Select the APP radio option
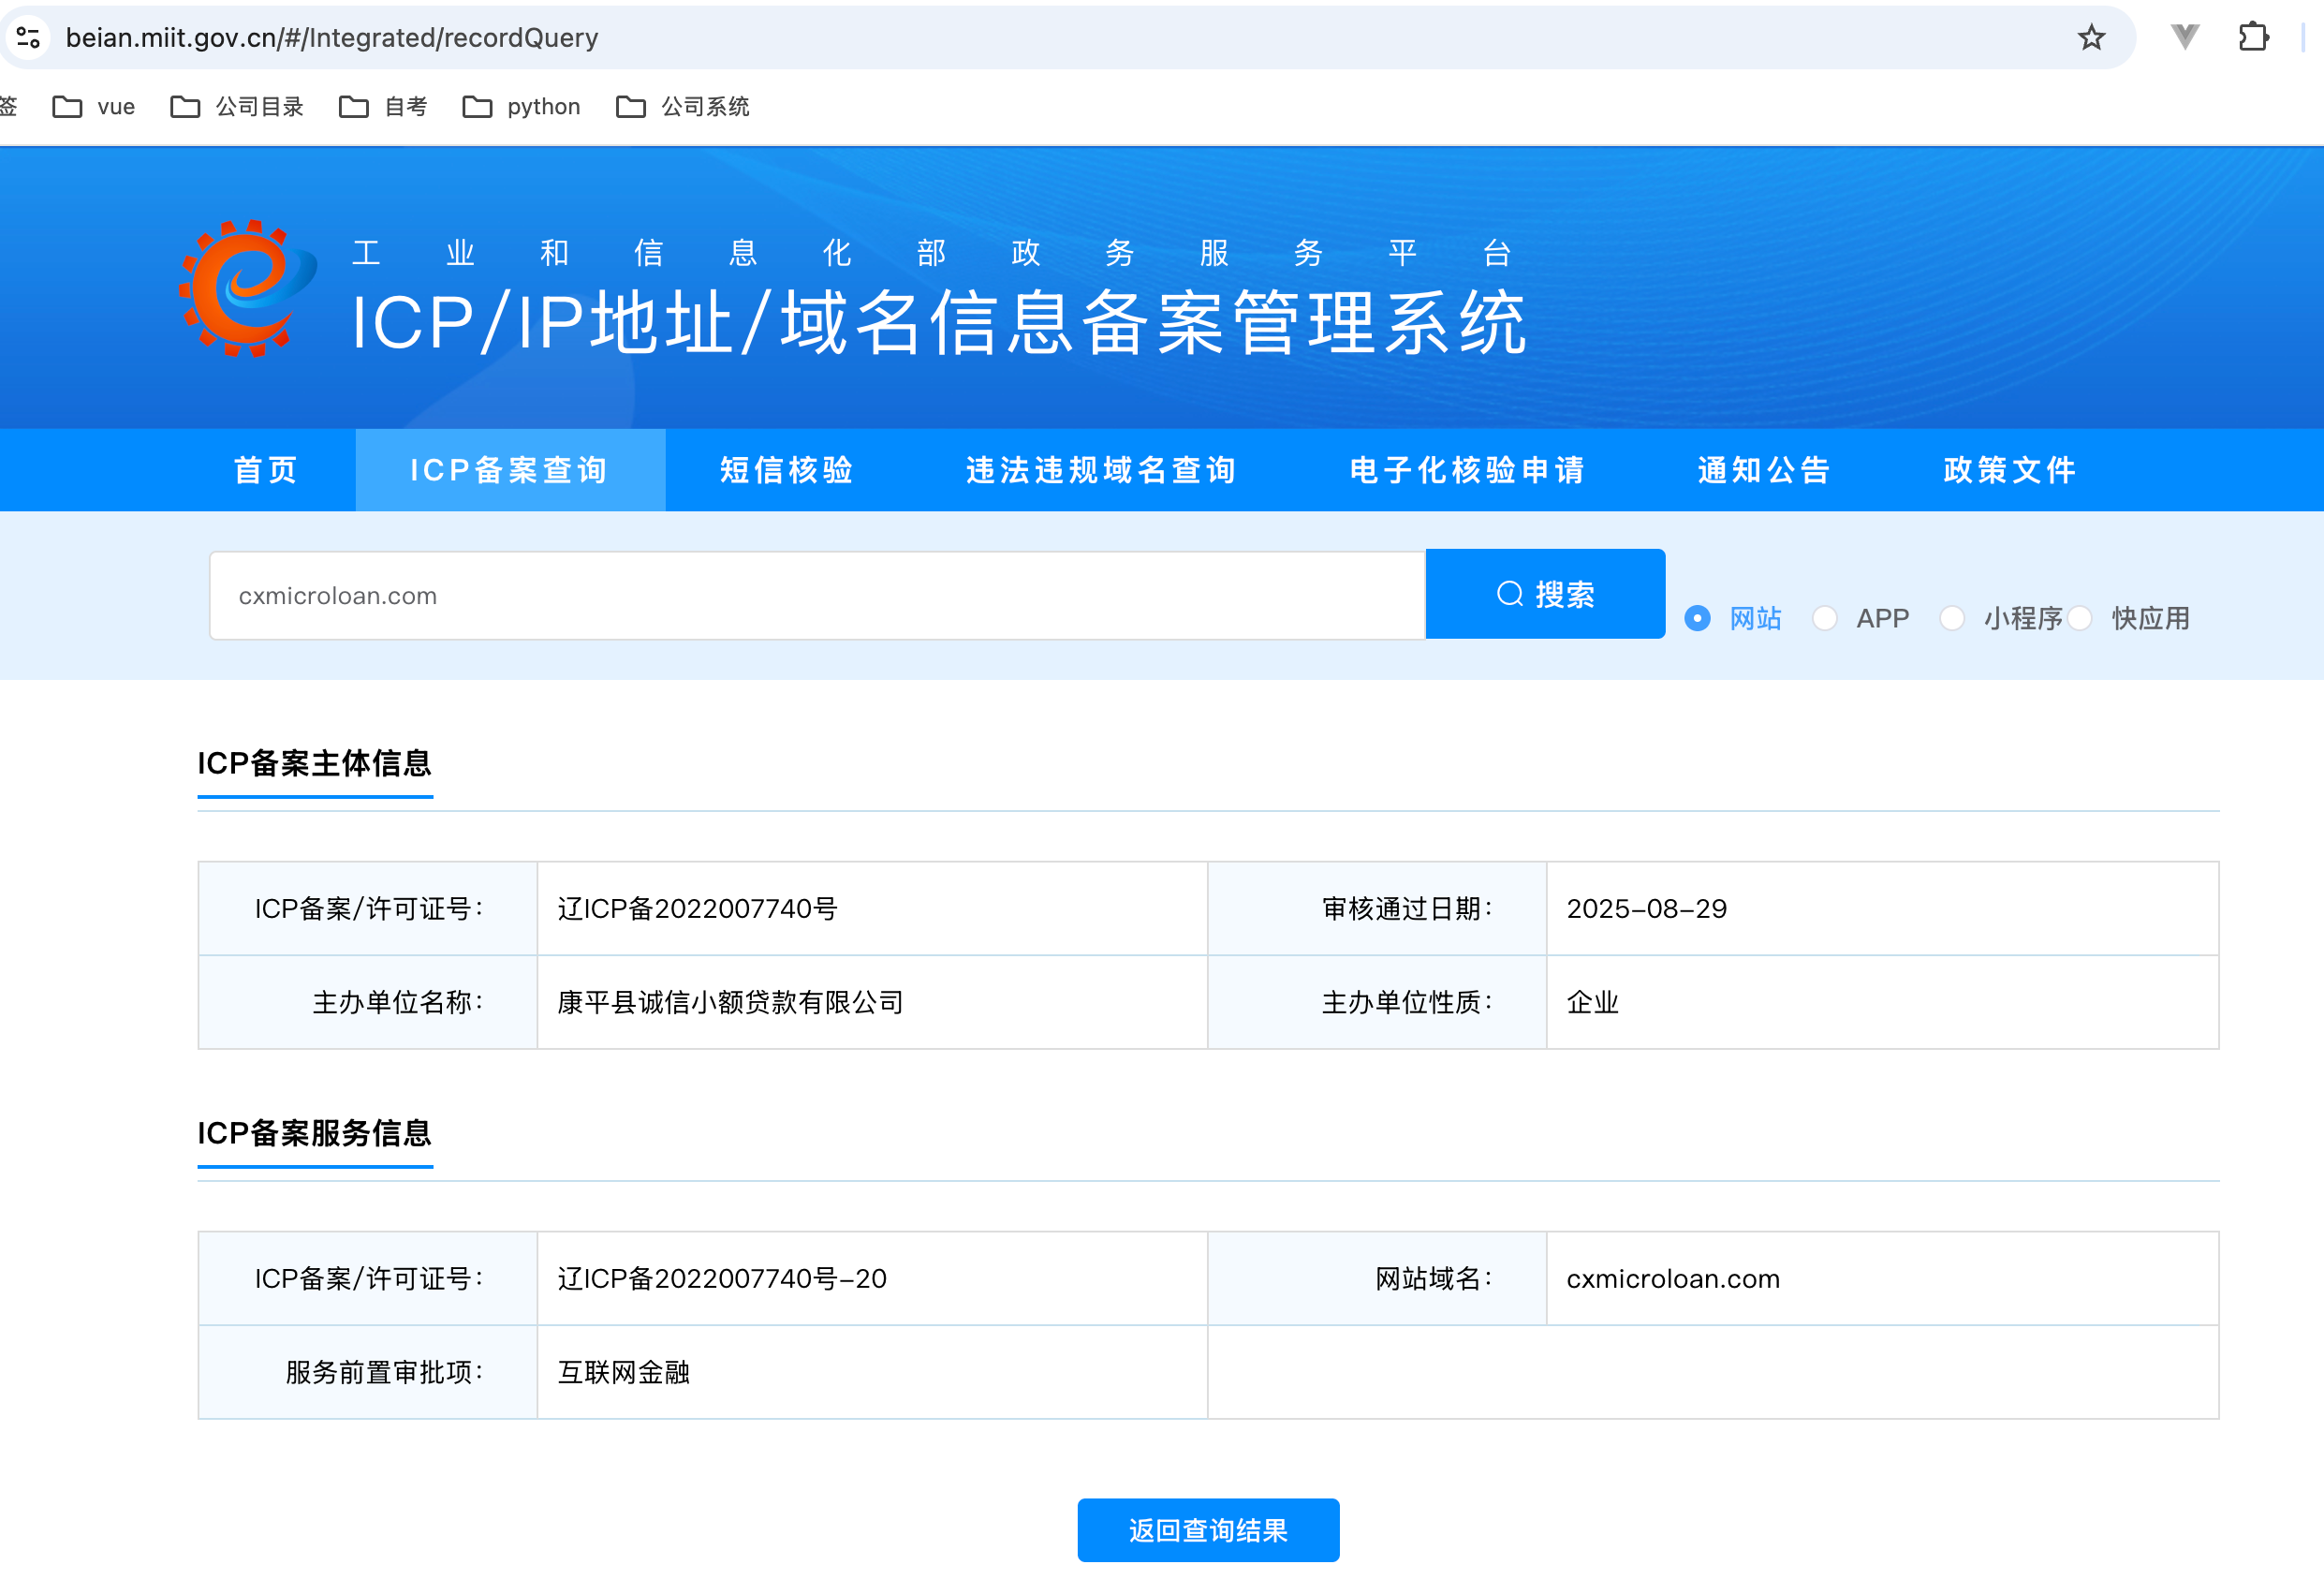2324x1594 pixels. click(x=1825, y=619)
